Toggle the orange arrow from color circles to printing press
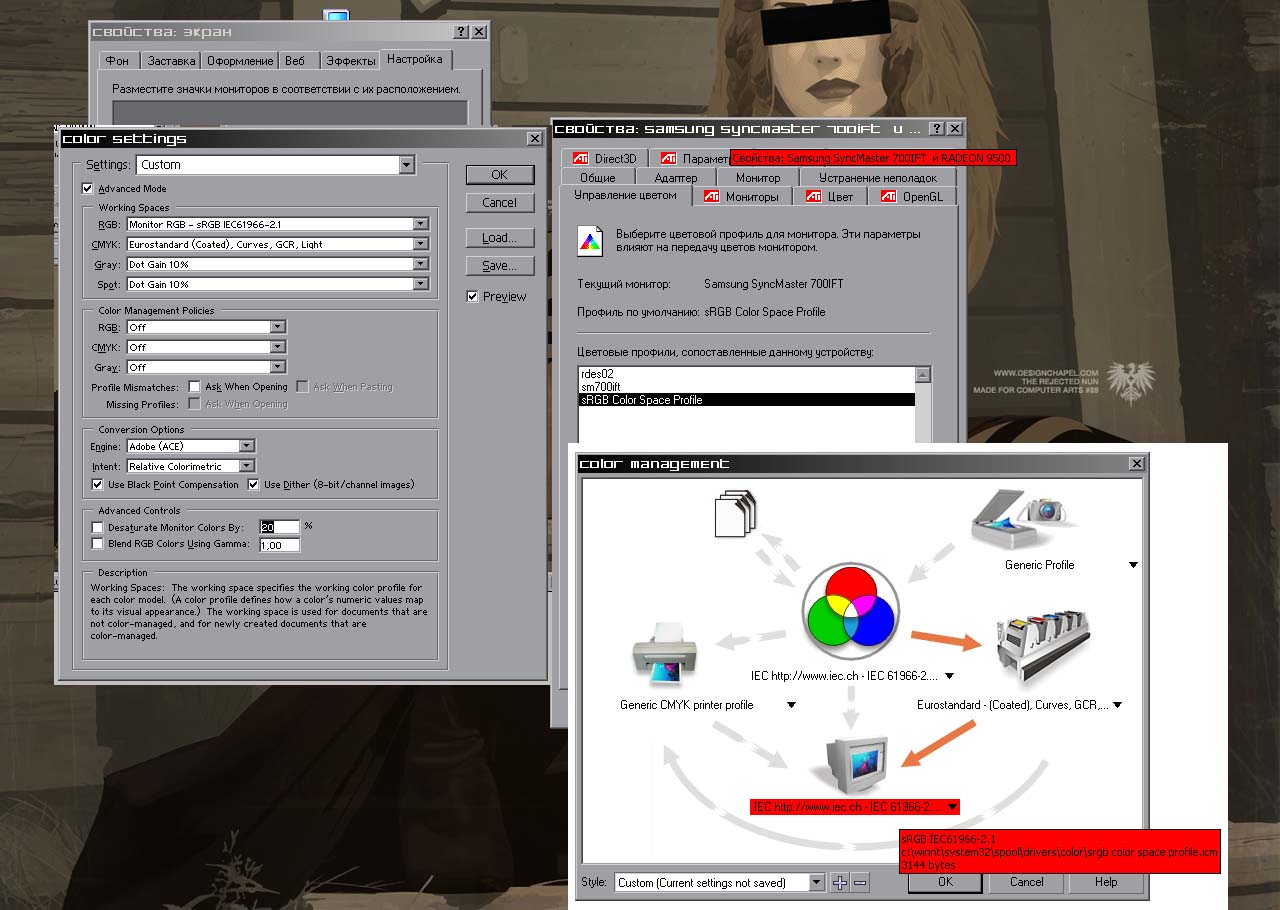 coord(944,640)
